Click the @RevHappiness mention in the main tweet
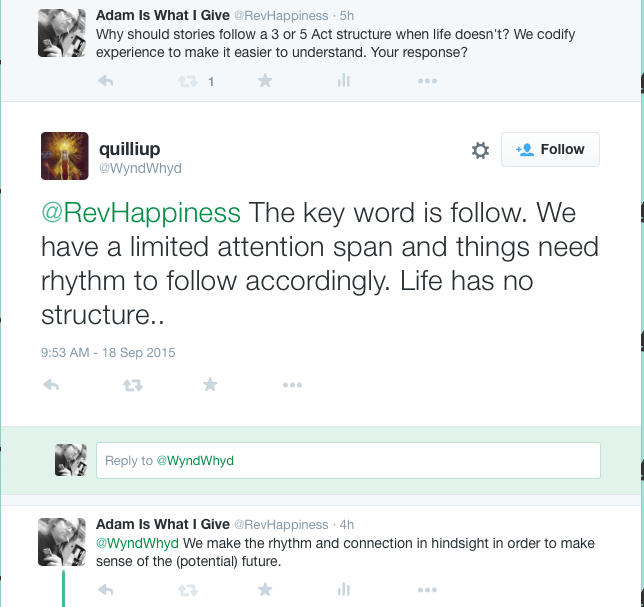Screen dimensions: 644x607 140,213
